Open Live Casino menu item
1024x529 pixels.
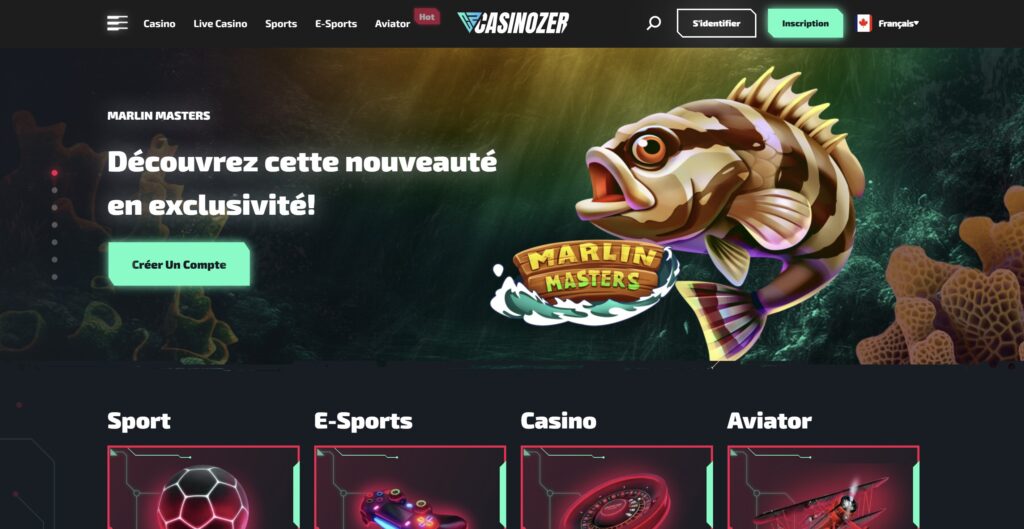pyautogui.click(x=220, y=24)
